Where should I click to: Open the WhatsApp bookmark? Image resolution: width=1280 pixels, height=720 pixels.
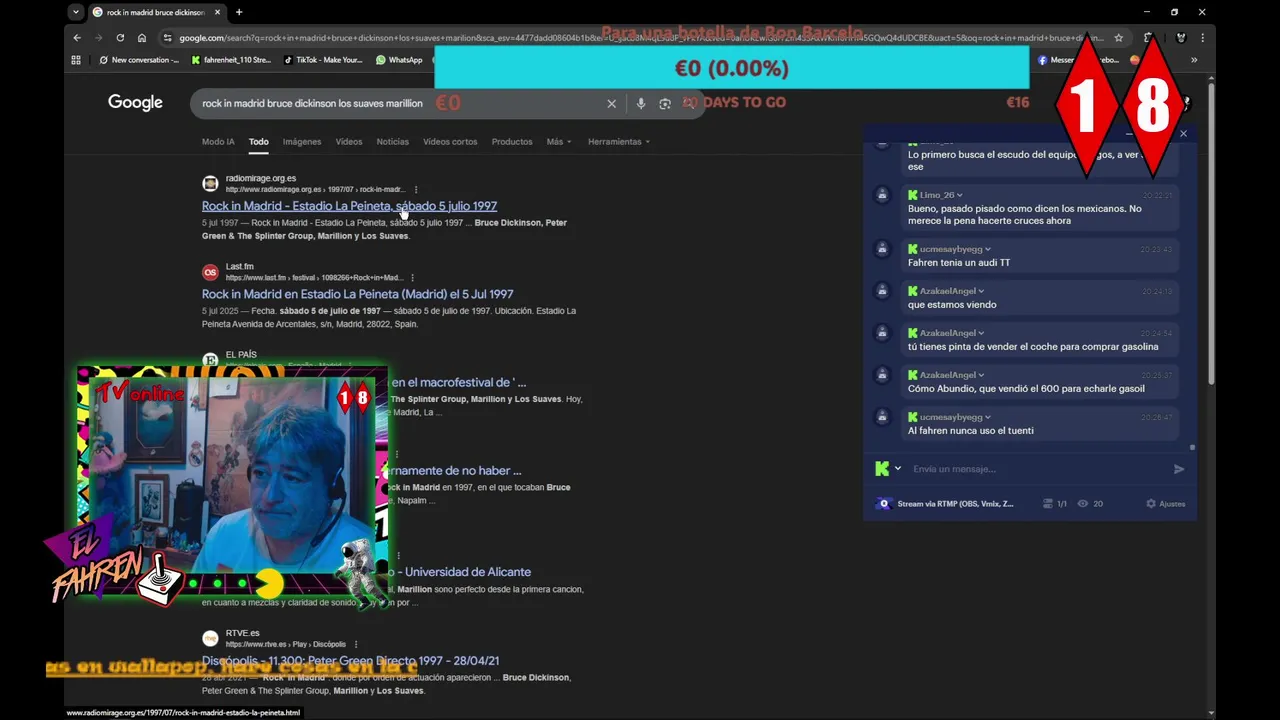pos(399,60)
